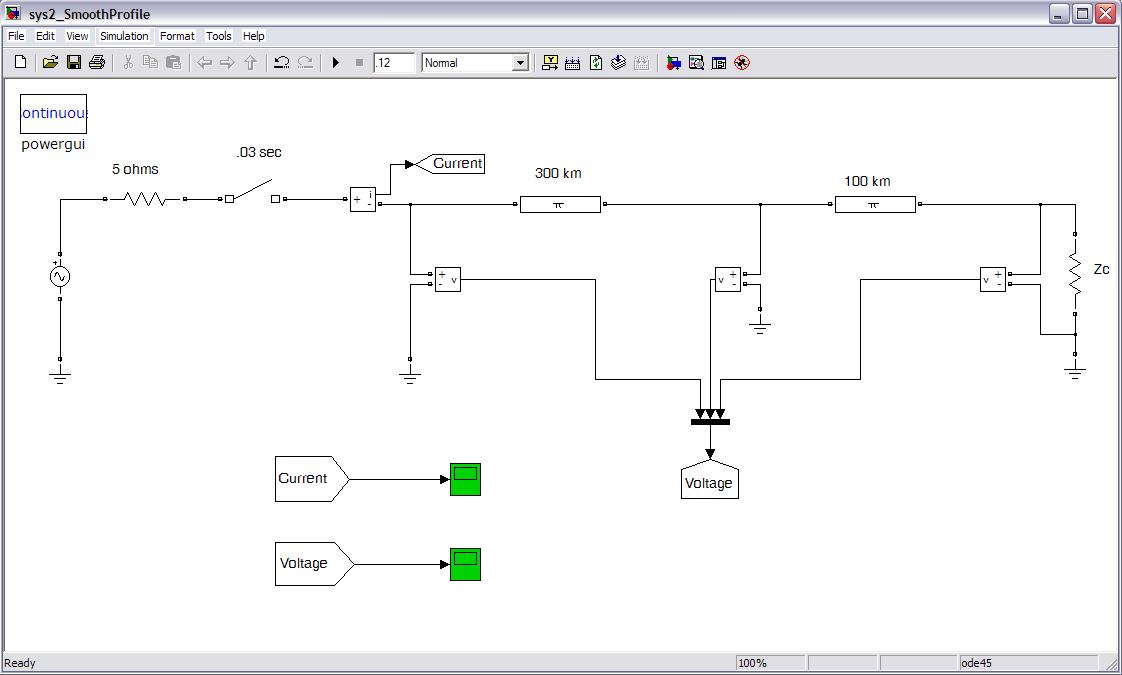Select the Current scope block
1122x675 pixels.
(465, 479)
